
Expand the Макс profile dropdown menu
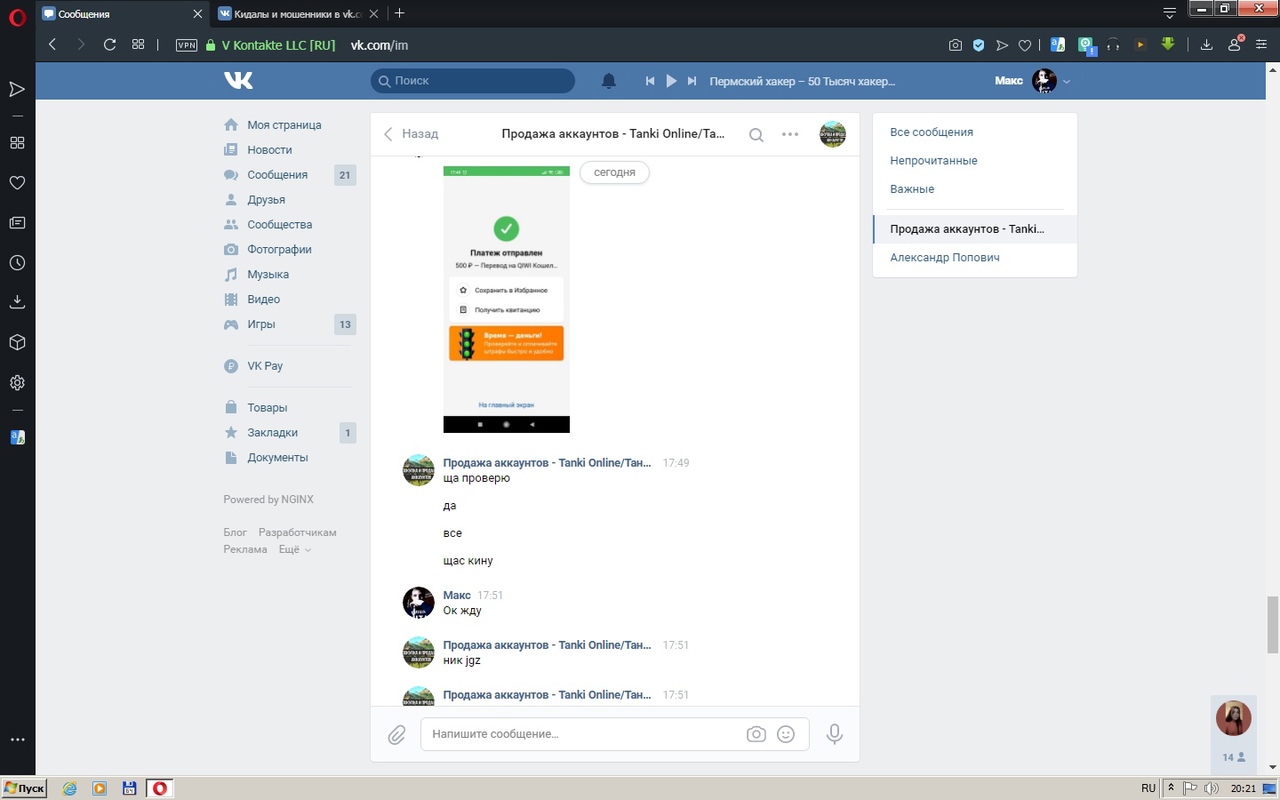pos(1067,81)
